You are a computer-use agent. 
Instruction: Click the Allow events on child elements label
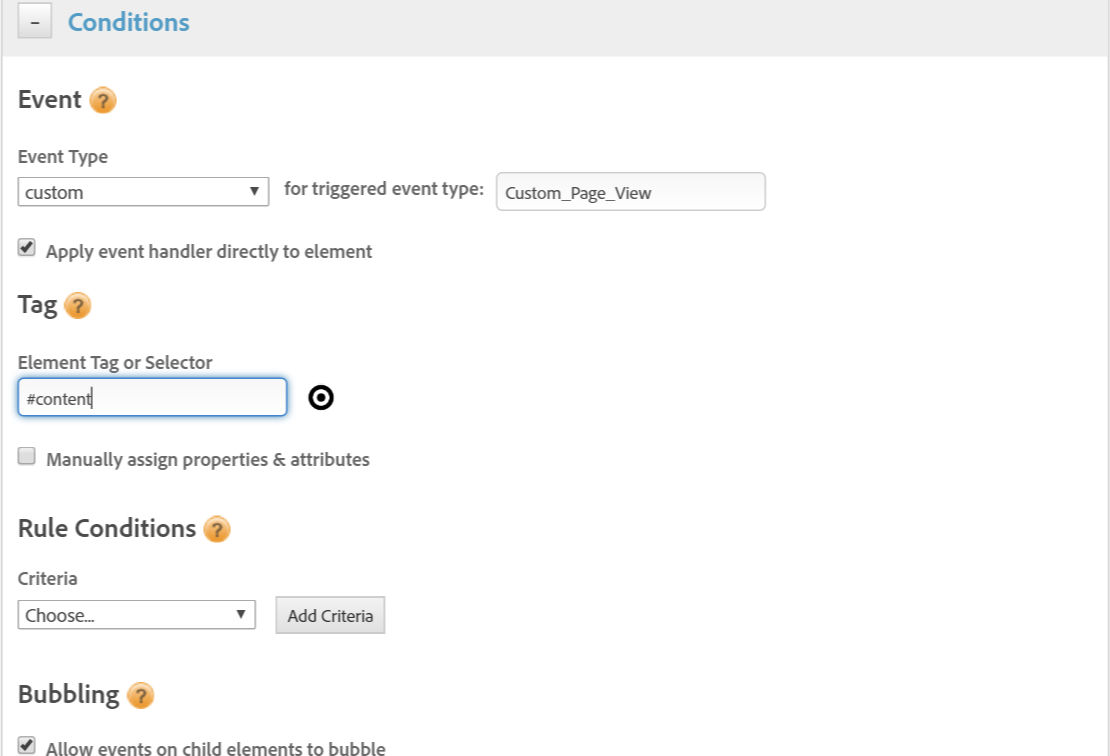[216, 748]
